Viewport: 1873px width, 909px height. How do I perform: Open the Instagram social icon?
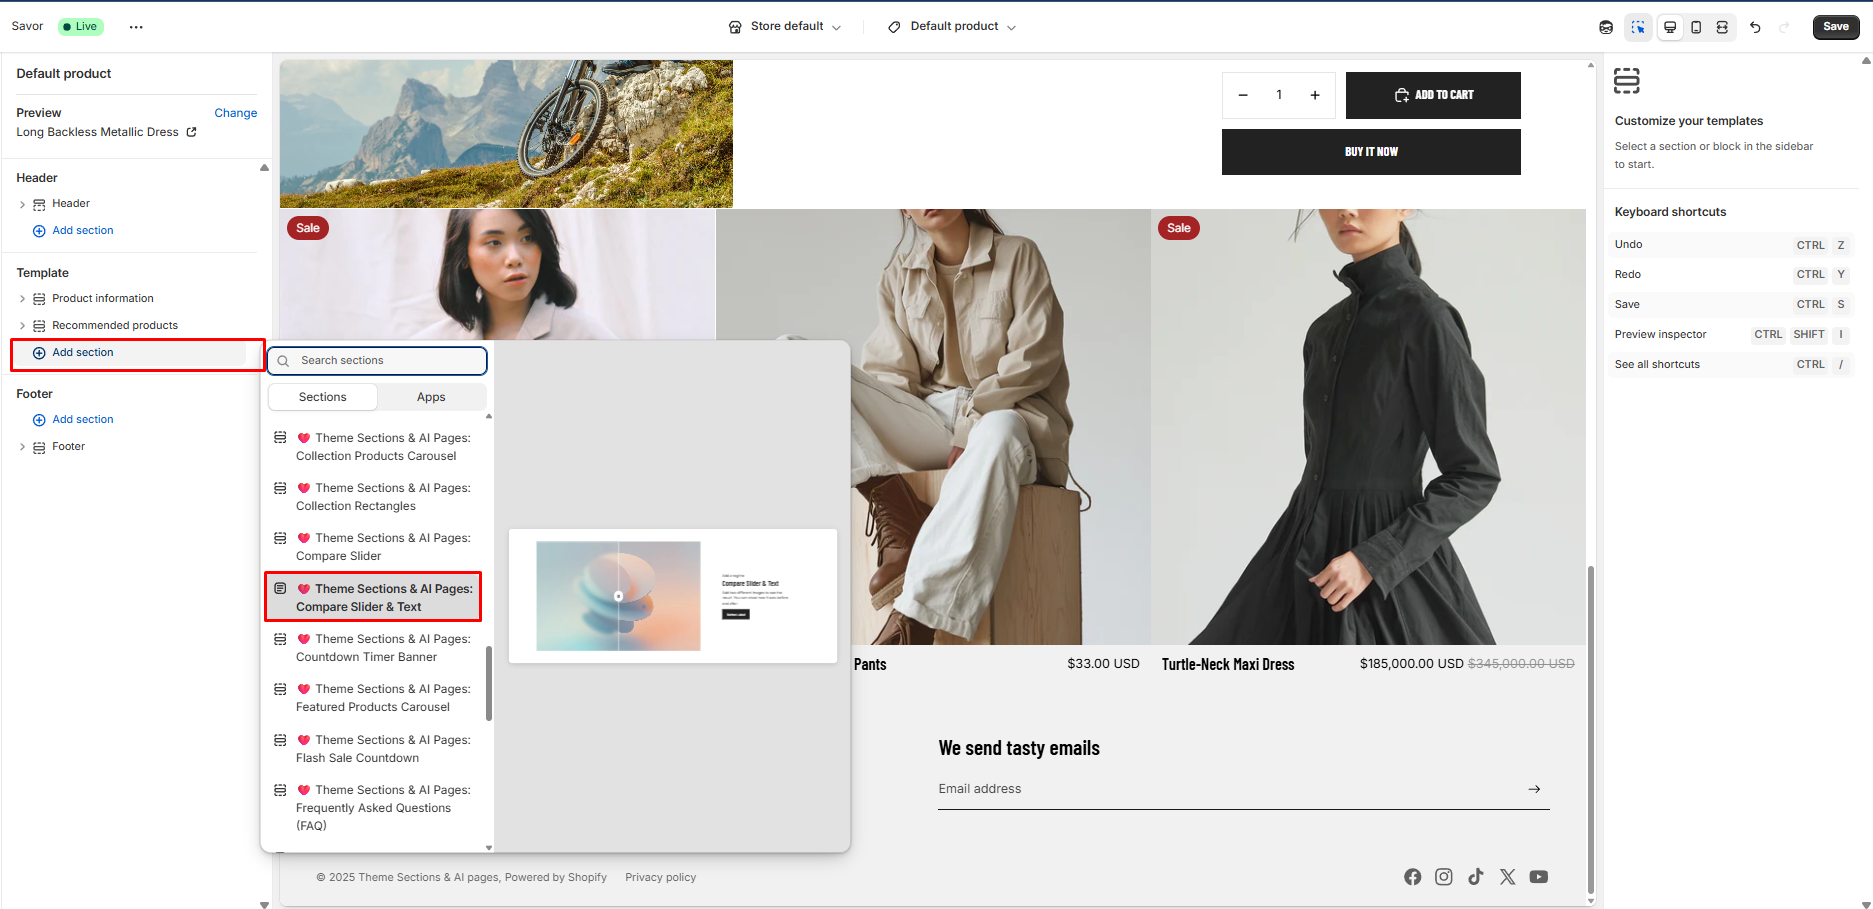point(1444,877)
